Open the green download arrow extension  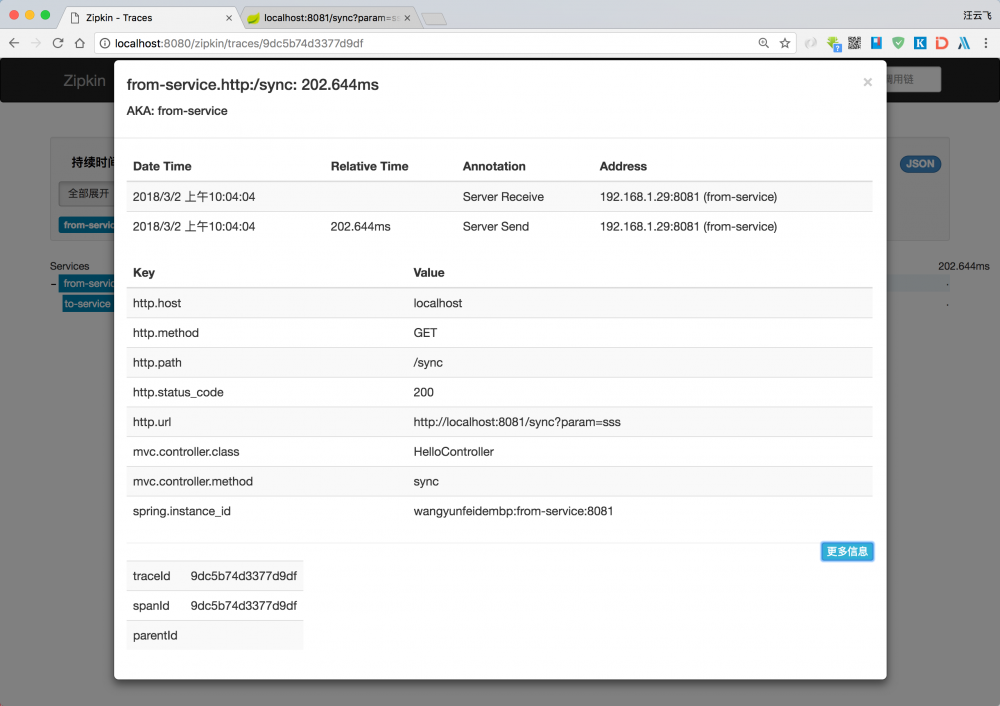832,43
